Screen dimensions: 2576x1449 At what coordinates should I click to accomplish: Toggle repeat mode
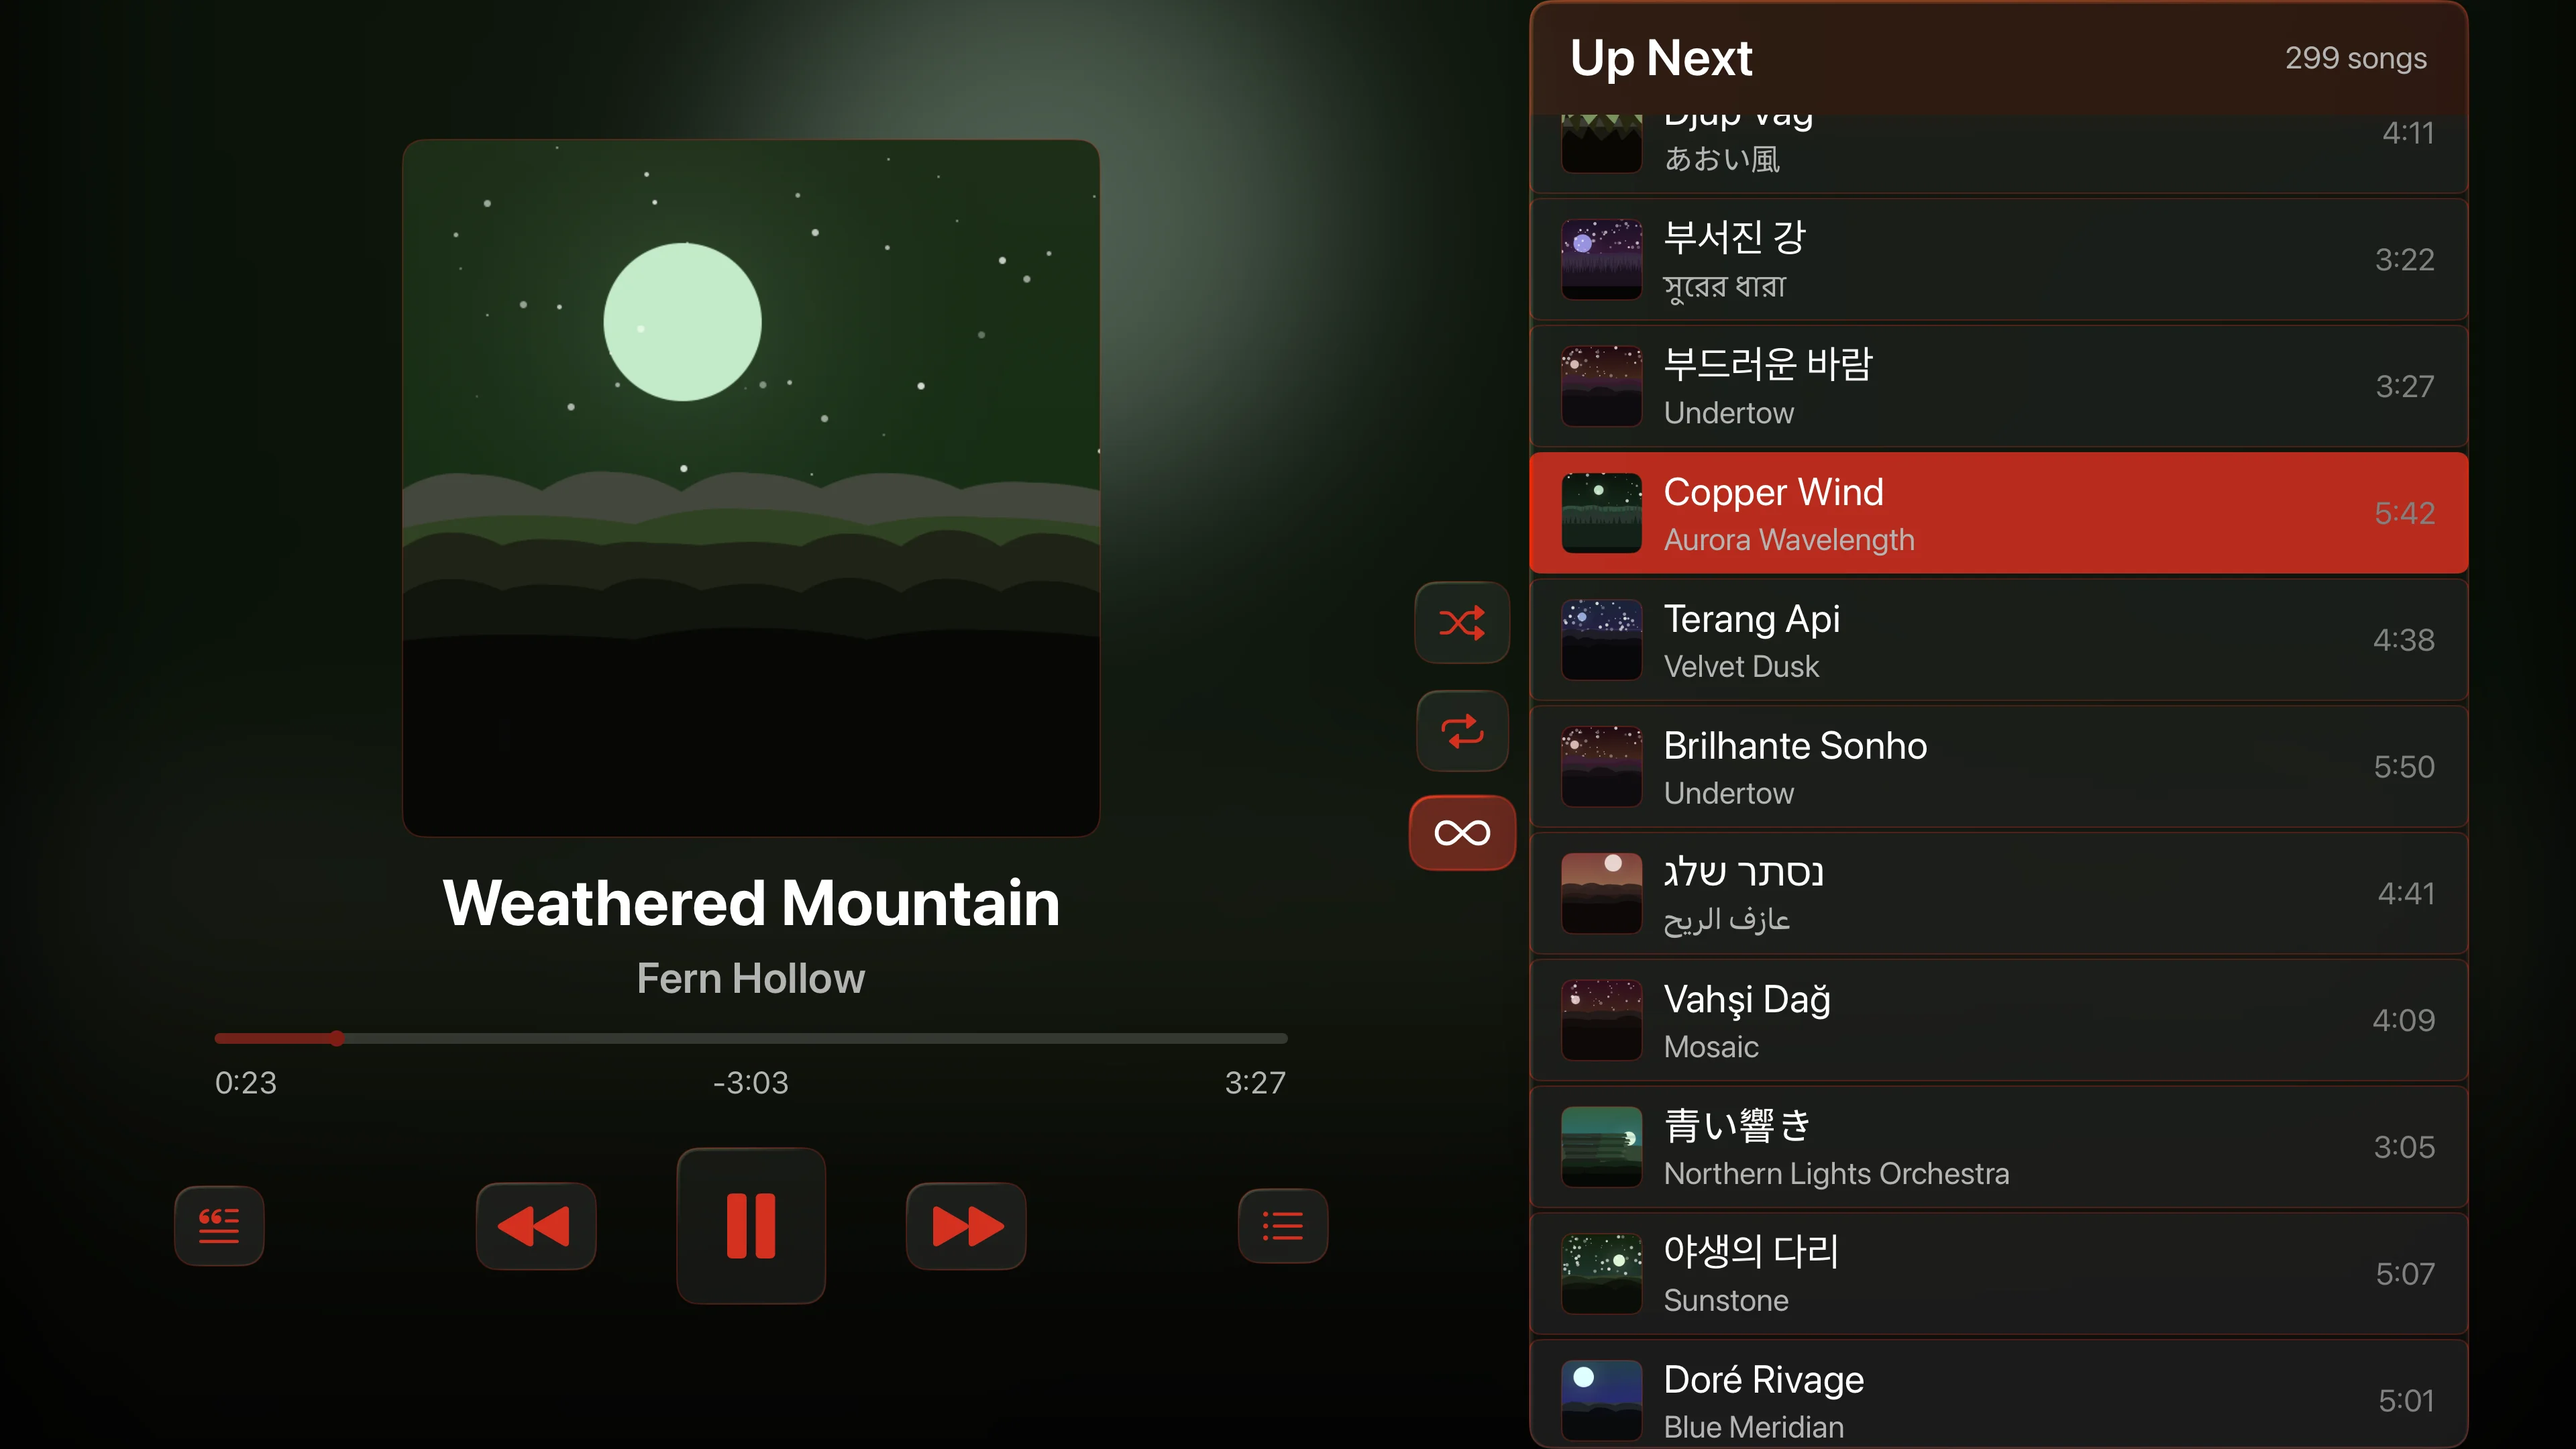click(x=1462, y=731)
